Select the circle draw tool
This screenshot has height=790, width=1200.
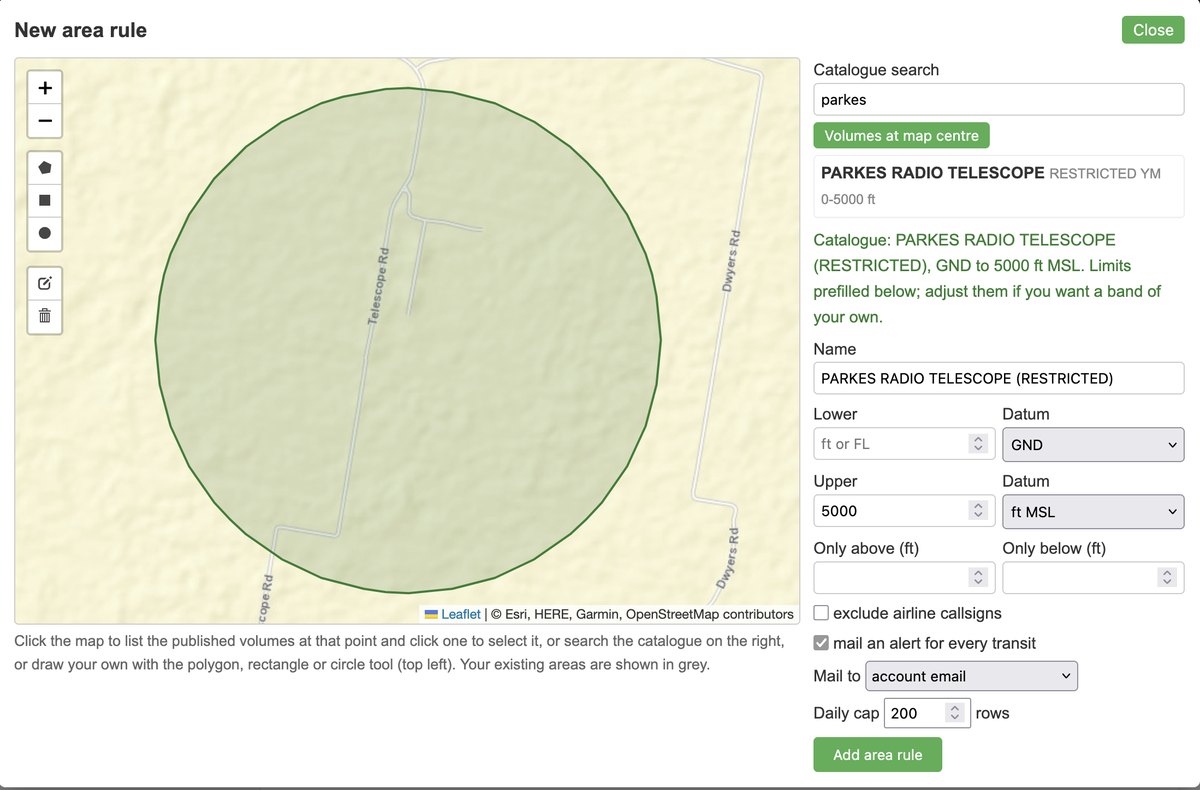(x=45, y=233)
